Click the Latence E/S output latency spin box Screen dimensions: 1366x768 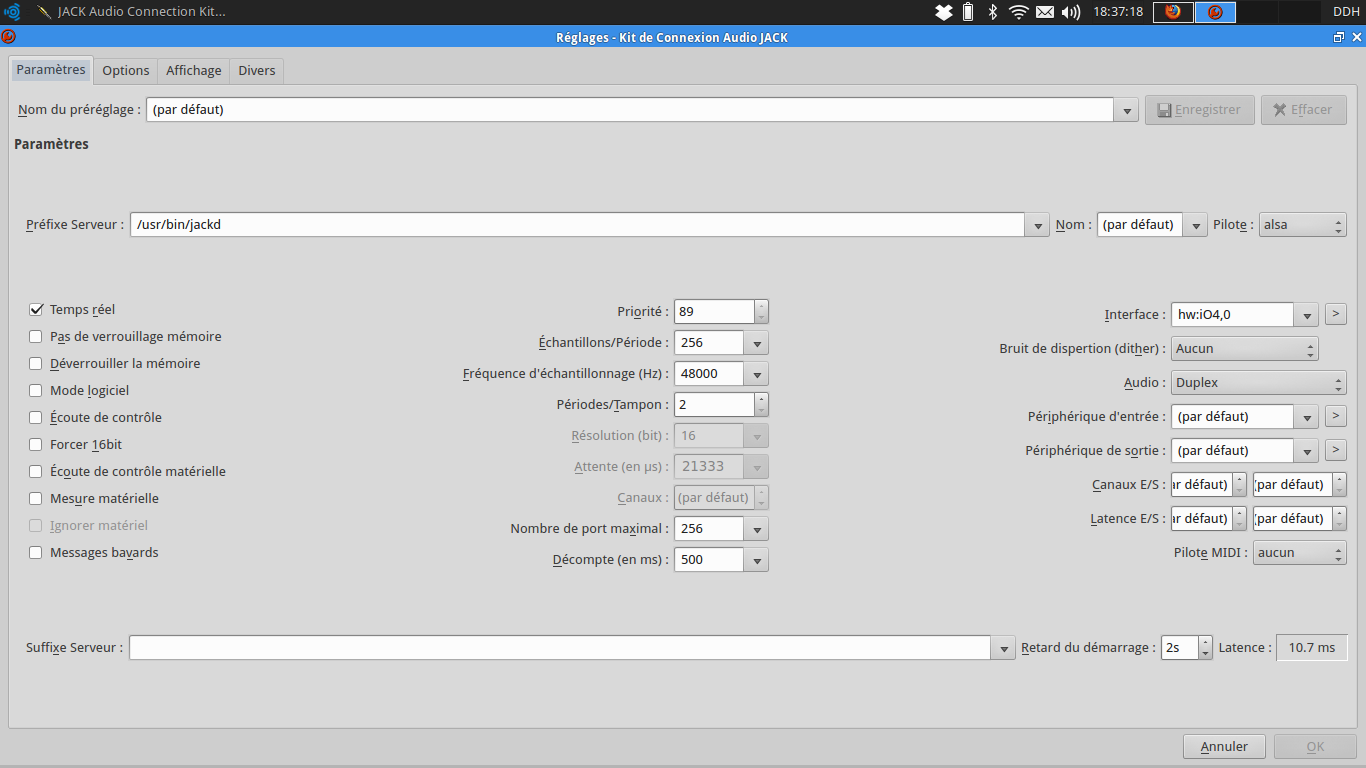pyautogui.click(x=1299, y=519)
